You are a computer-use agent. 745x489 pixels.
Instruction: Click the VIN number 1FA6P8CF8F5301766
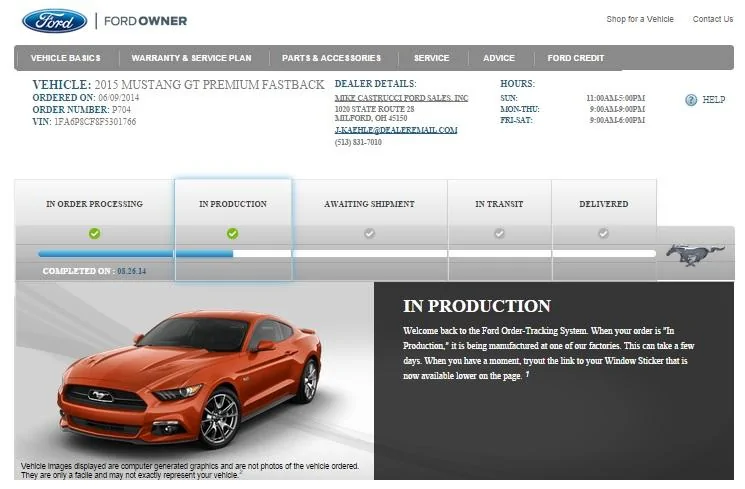click(95, 122)
